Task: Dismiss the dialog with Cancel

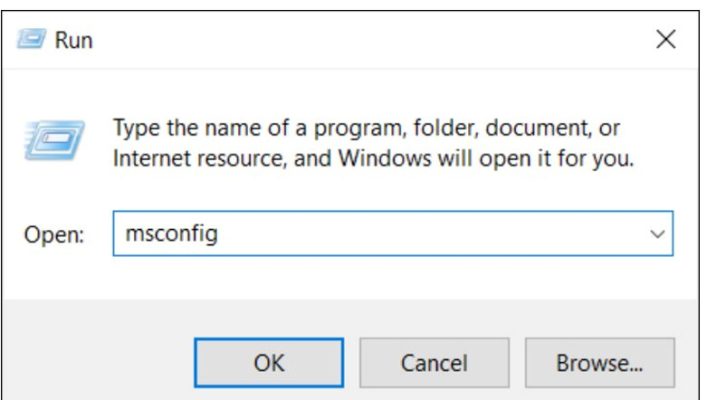Action: coord(434,363)
